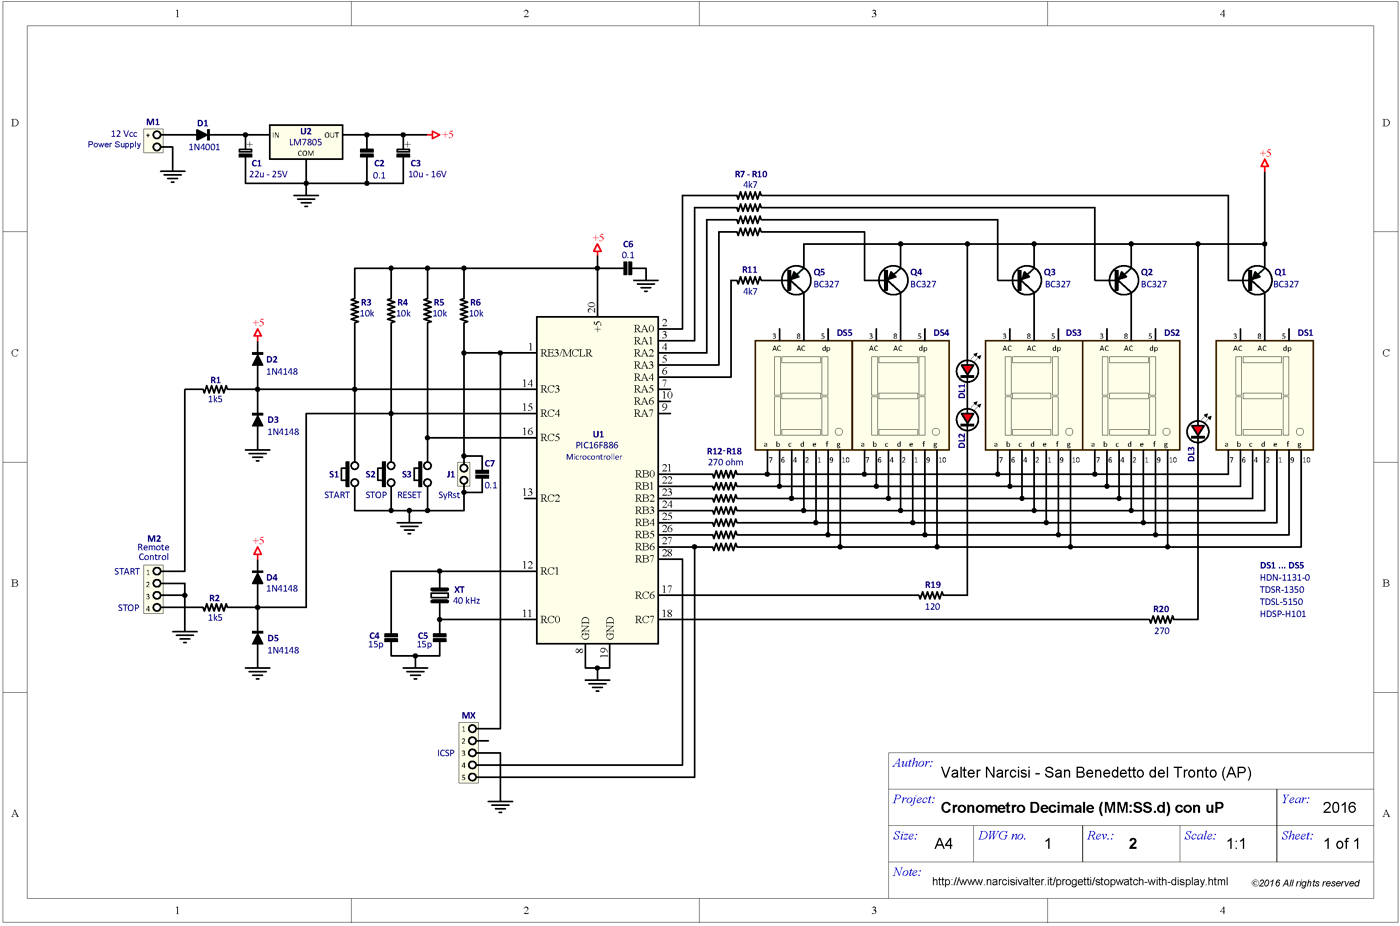Viewport: 1400px width, 926px height.
Task: Click the DS4 seven-segment display
Action: tap(900, 396)
